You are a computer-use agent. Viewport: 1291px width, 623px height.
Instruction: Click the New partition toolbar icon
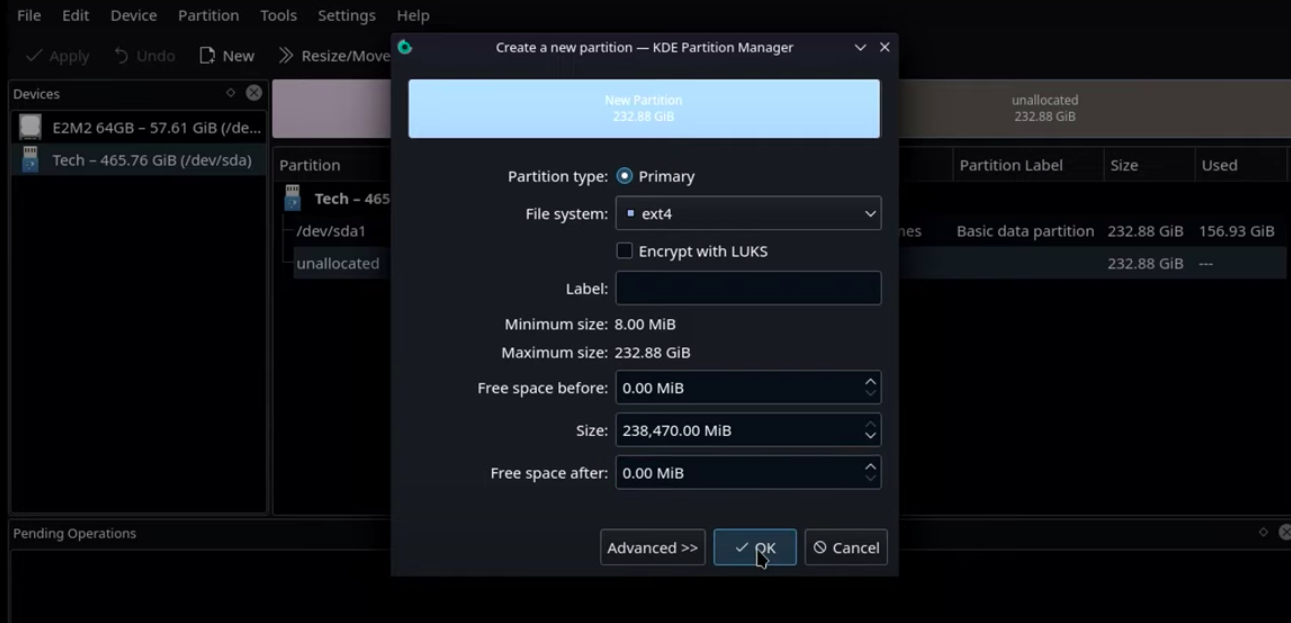206,55
